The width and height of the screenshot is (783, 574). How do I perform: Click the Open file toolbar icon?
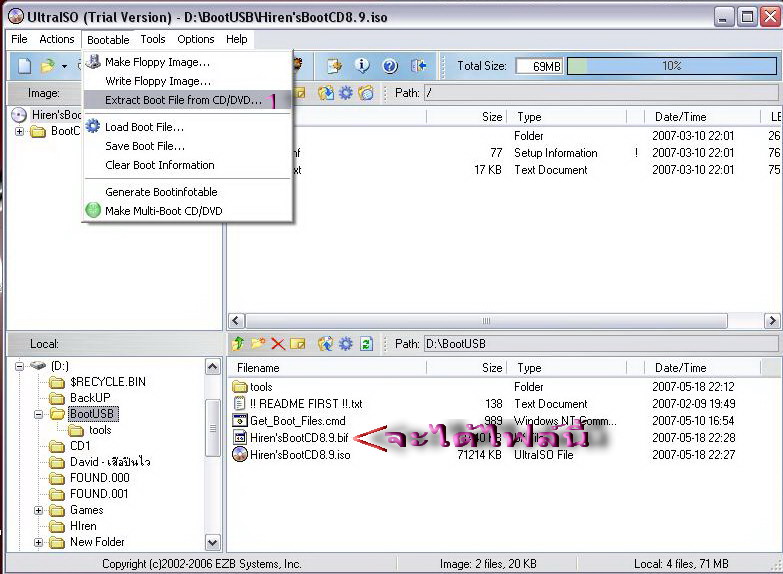[x=47, y=65]
